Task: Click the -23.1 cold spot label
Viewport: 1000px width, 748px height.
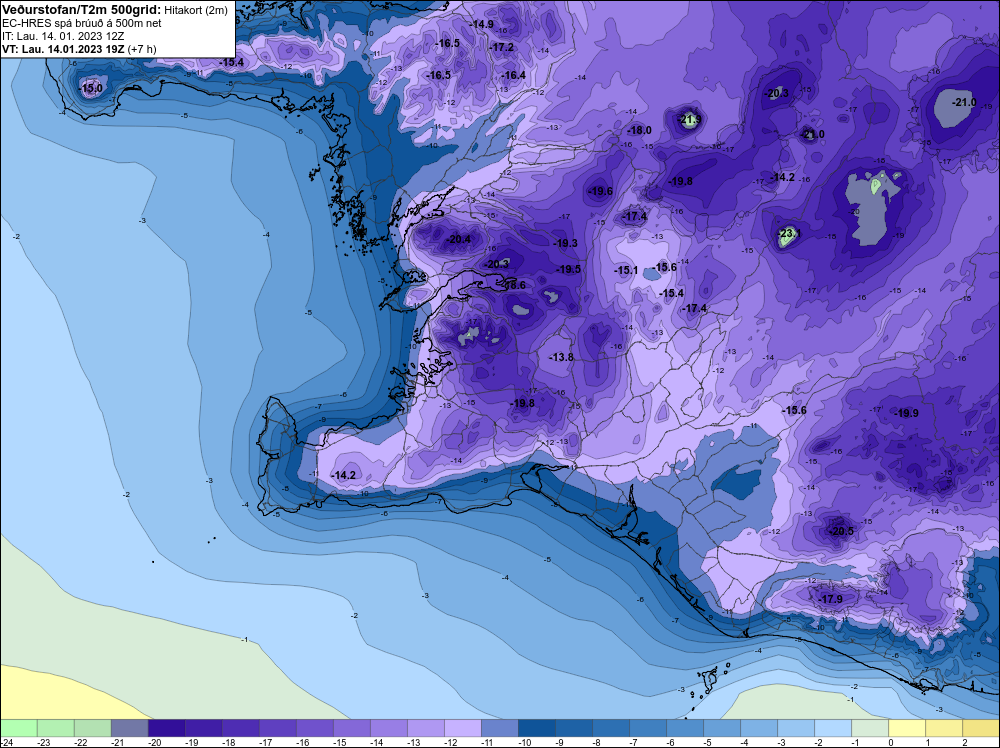Action: (789, 233)
